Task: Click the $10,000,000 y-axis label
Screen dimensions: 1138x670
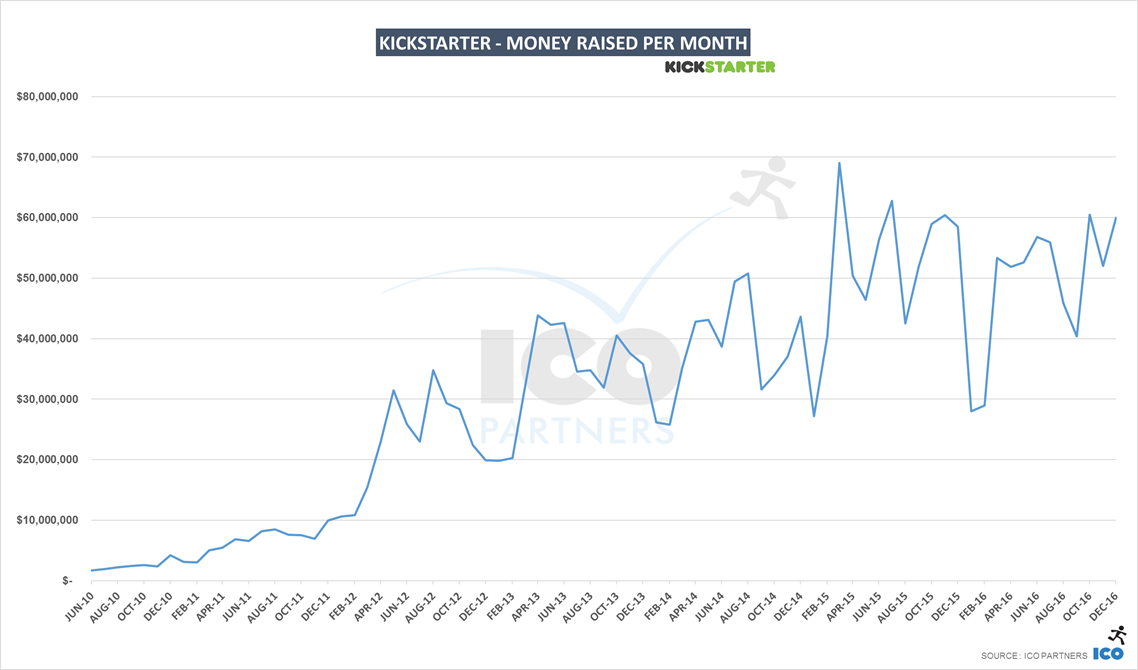Action: tap(51, 520)
